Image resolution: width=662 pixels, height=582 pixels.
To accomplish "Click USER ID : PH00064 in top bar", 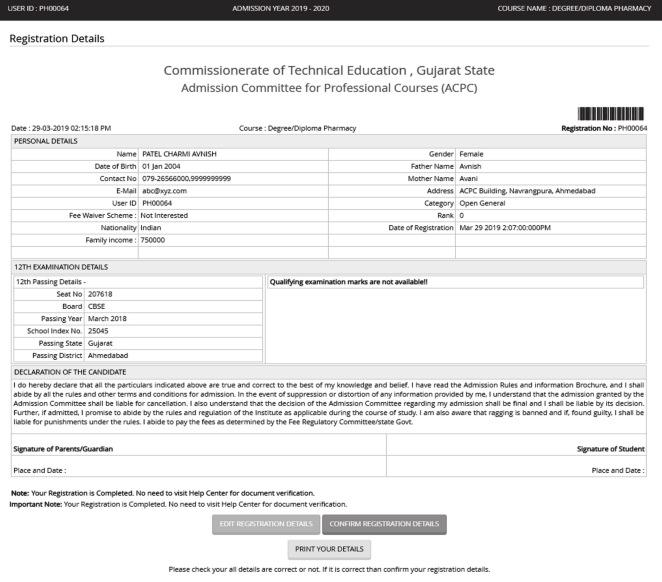I will (38, 8).
